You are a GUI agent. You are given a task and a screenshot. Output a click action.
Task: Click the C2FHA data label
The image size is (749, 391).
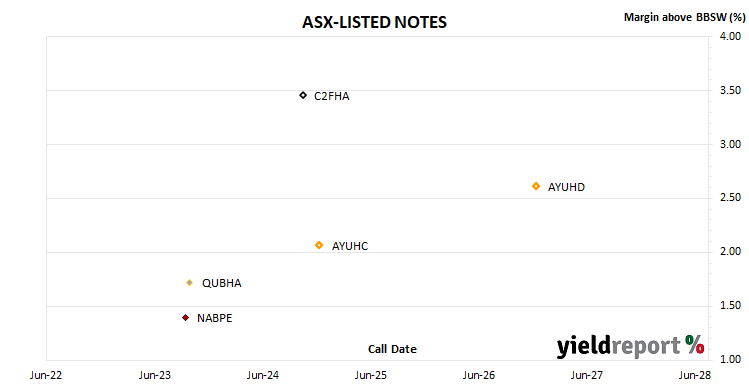pos(332,96)
